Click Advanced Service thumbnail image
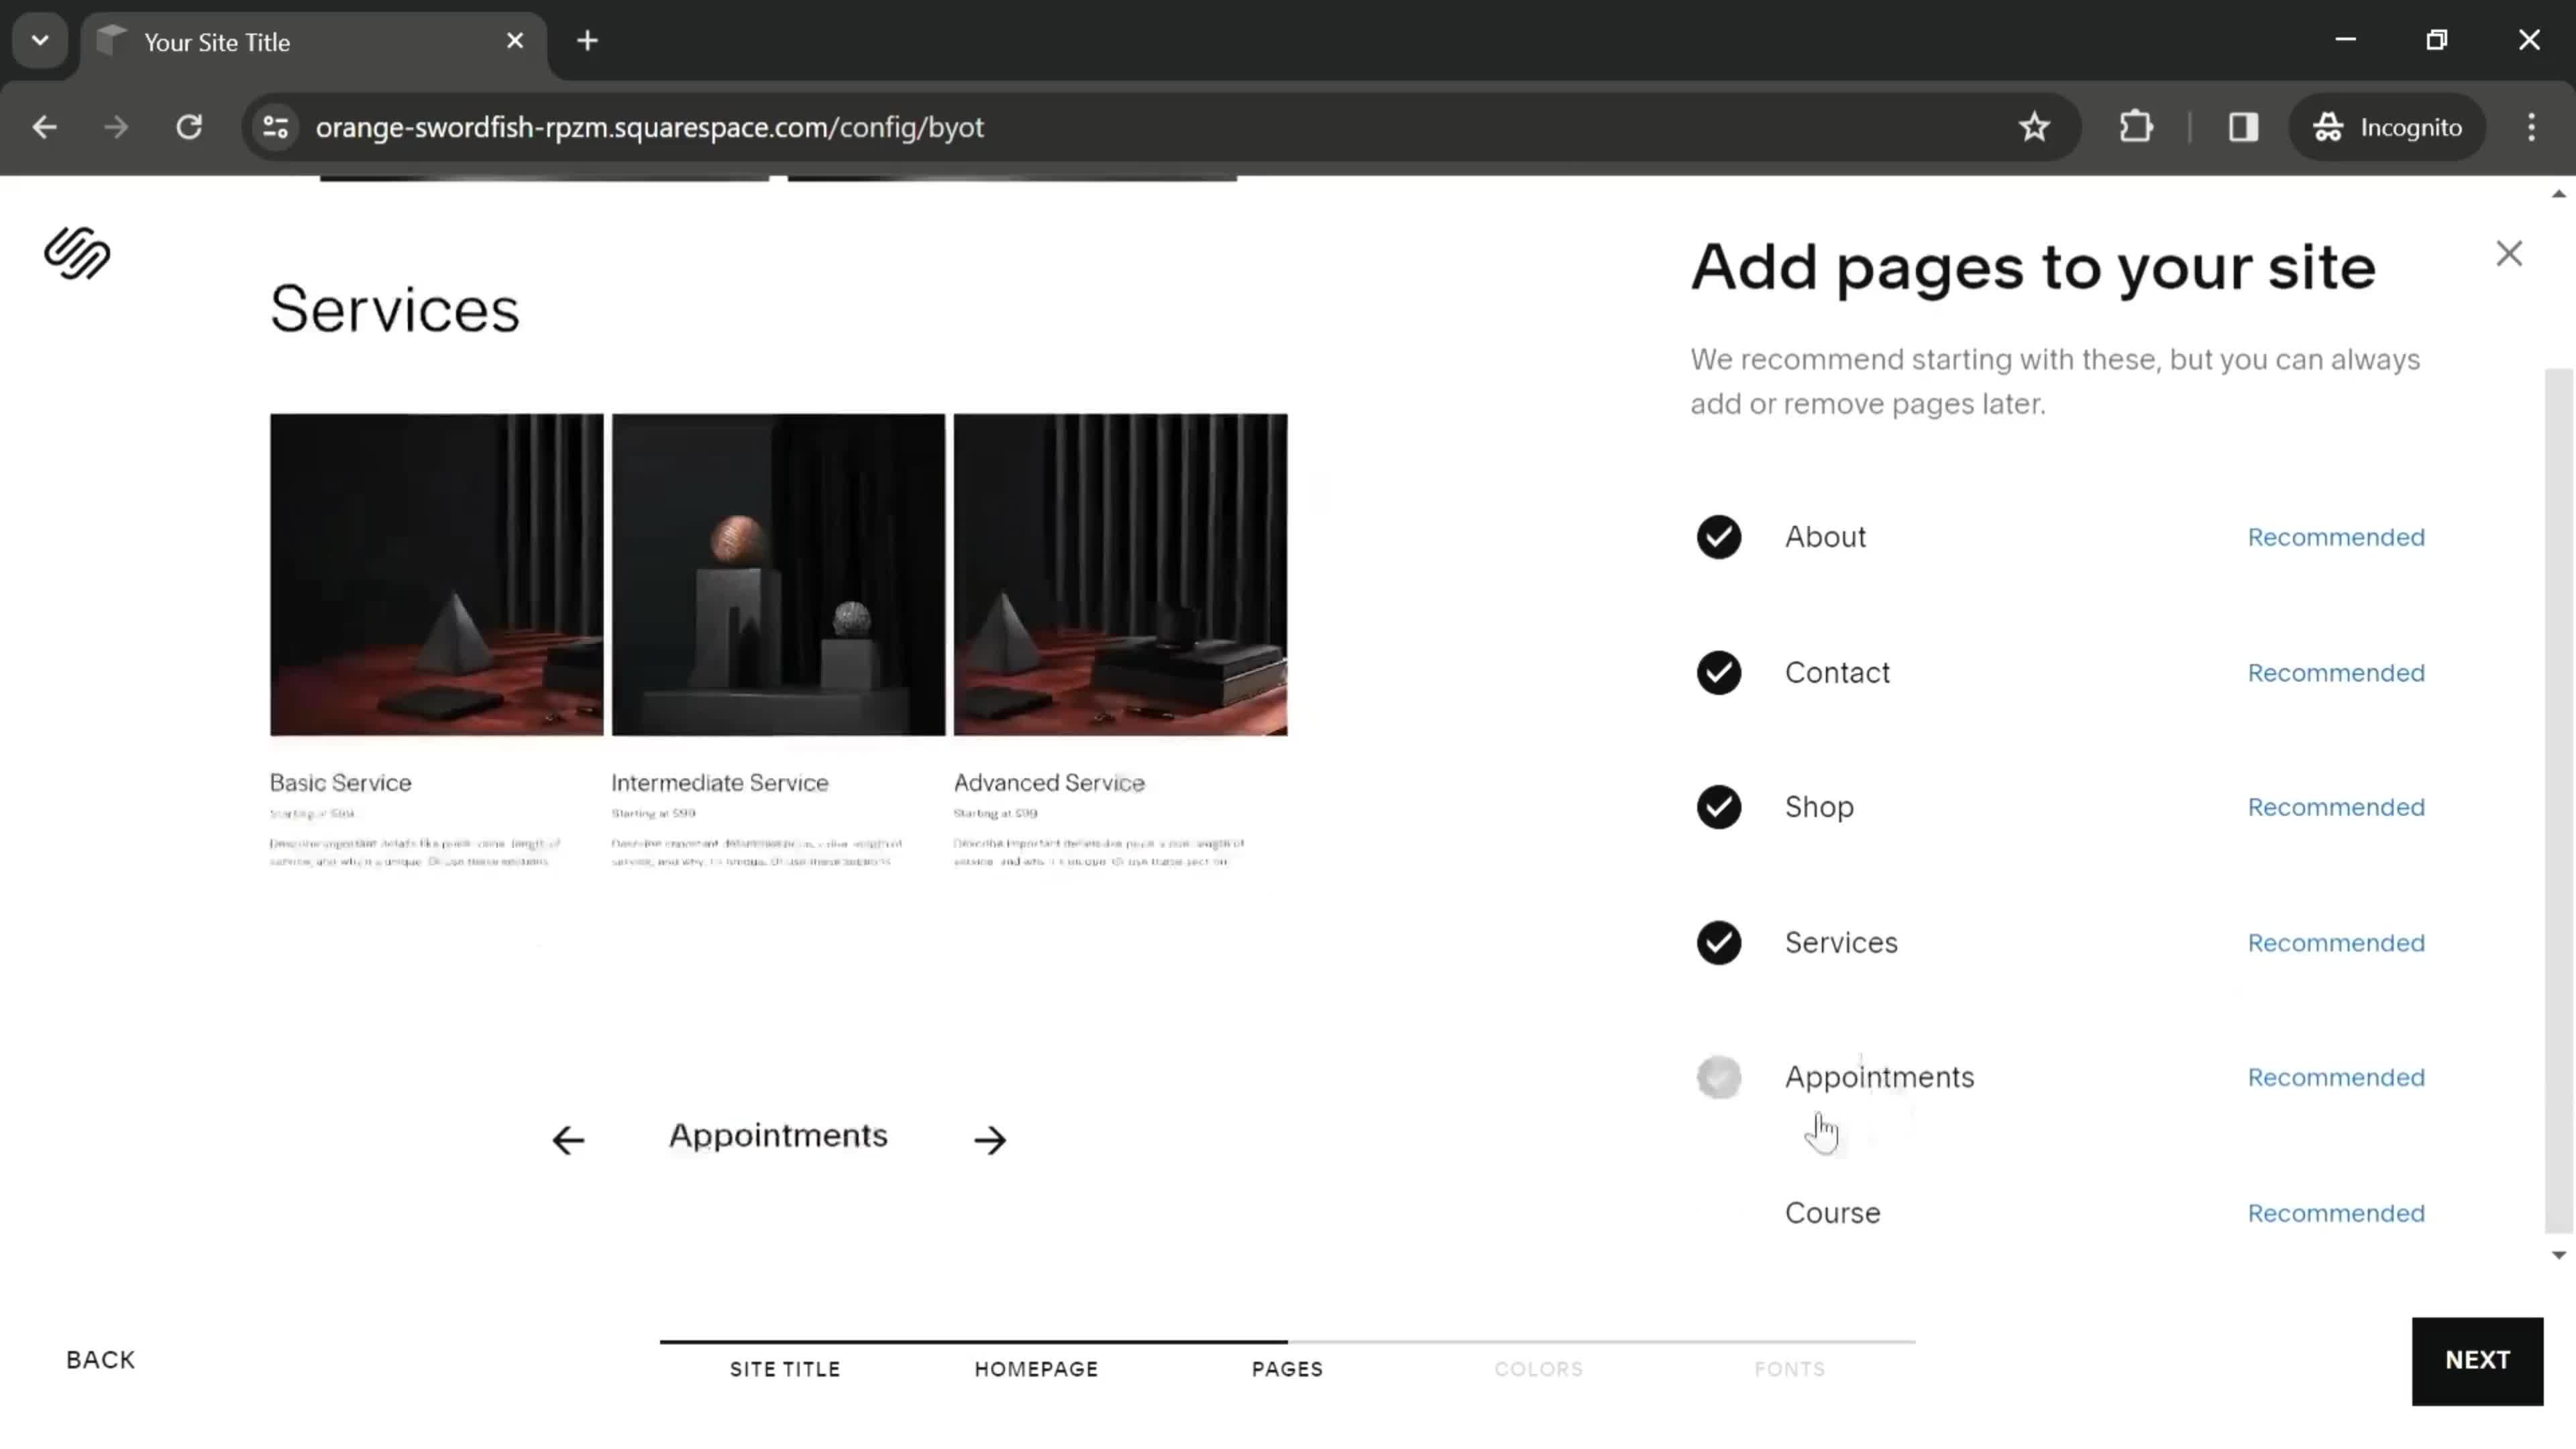The width and height of the screenshot is (2576, 1449). click(1120, 575)
